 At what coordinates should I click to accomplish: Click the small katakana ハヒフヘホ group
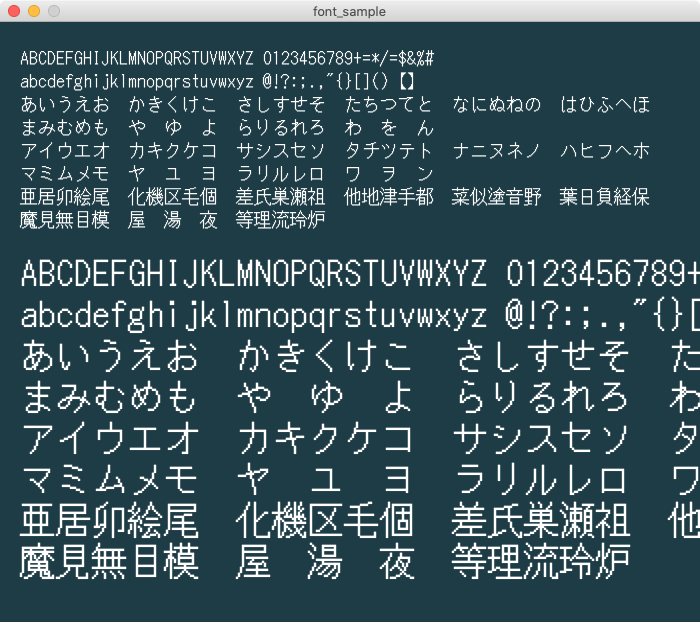coord(604,151)
